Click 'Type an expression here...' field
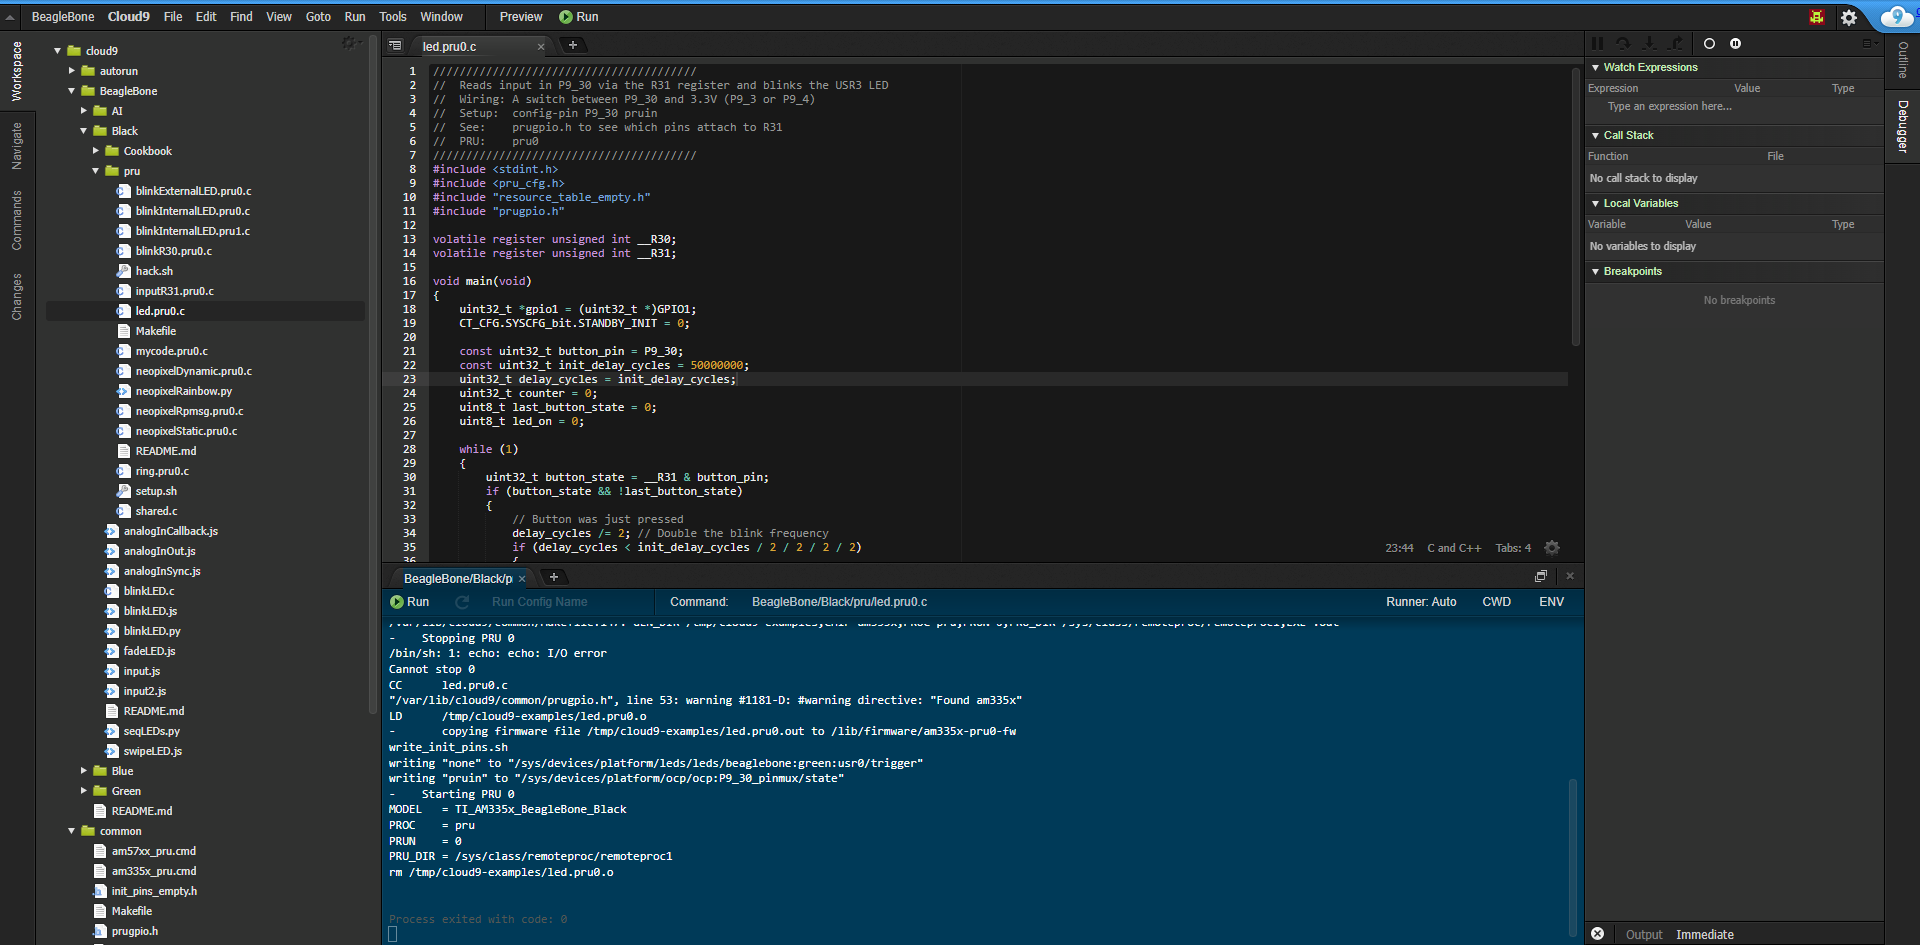Viewport: 1920px width, 945px height. (1669, 106)
